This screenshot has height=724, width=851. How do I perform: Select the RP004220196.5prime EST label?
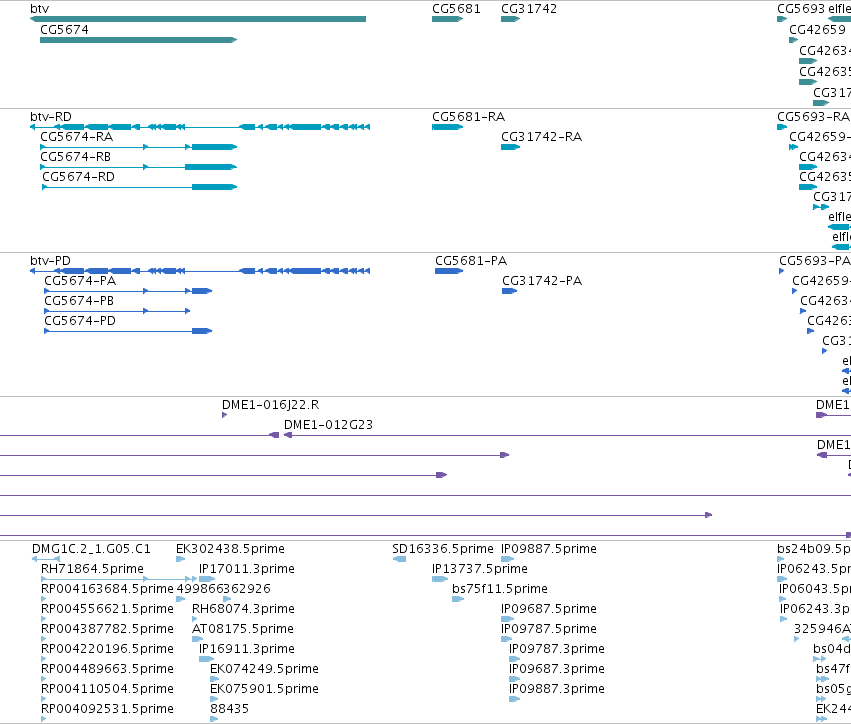coord(107,649)
